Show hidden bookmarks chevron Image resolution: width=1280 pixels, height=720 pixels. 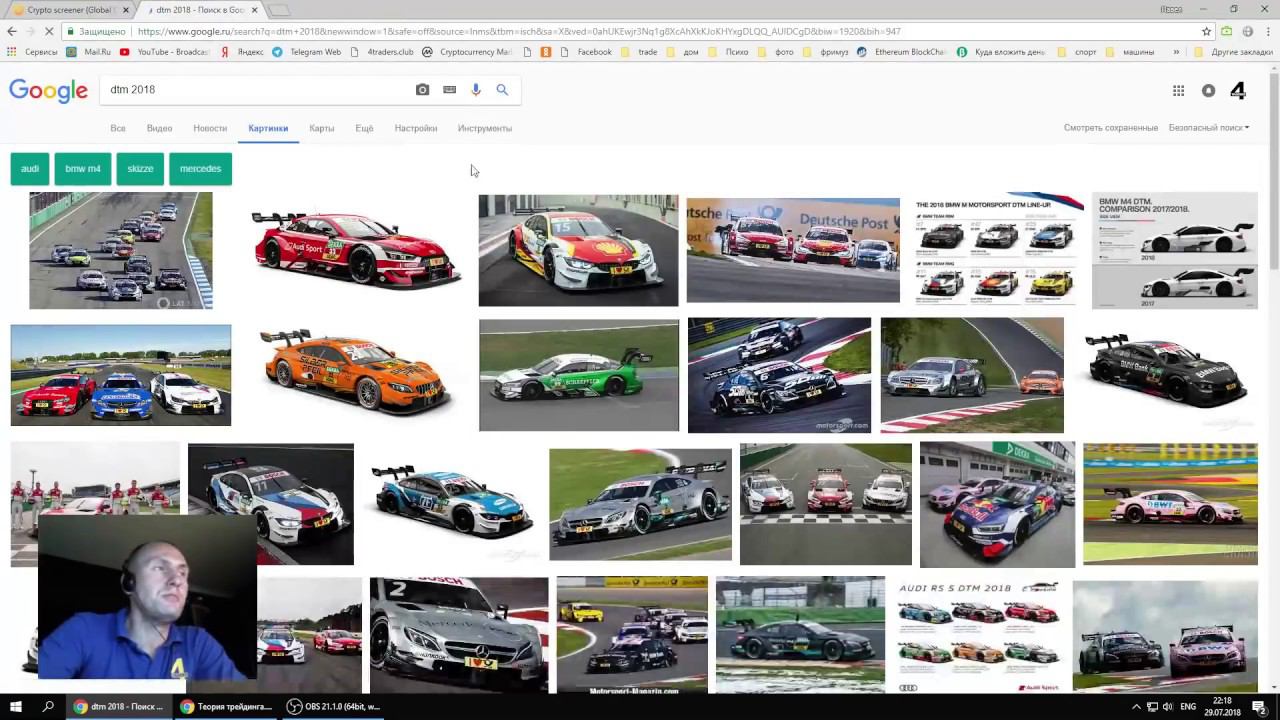pos(1176,52)
